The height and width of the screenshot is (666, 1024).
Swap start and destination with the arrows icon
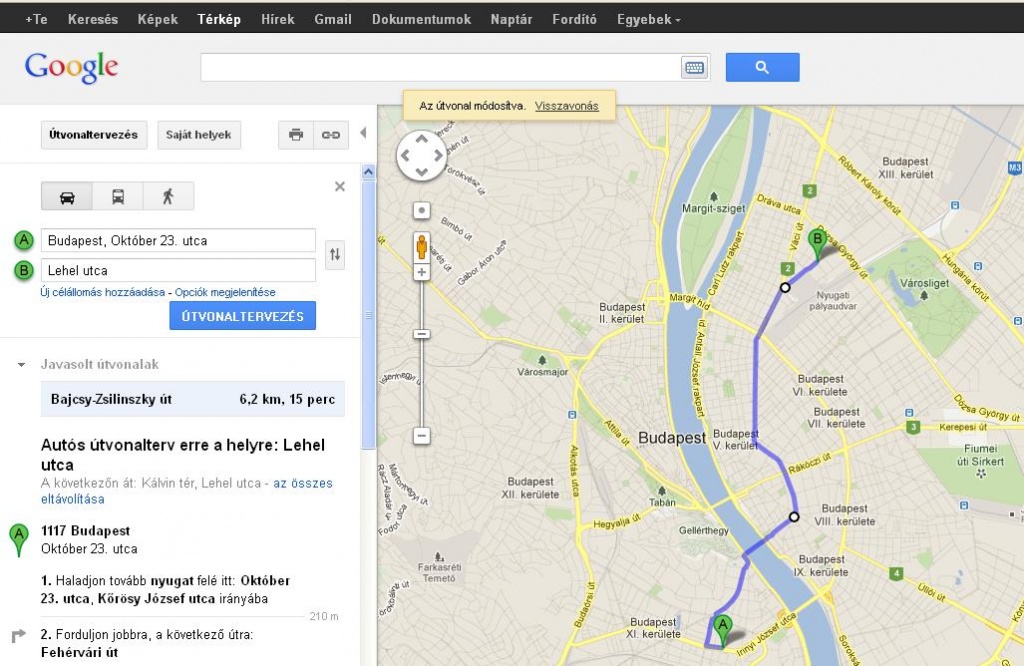click(x=334, y=254)
